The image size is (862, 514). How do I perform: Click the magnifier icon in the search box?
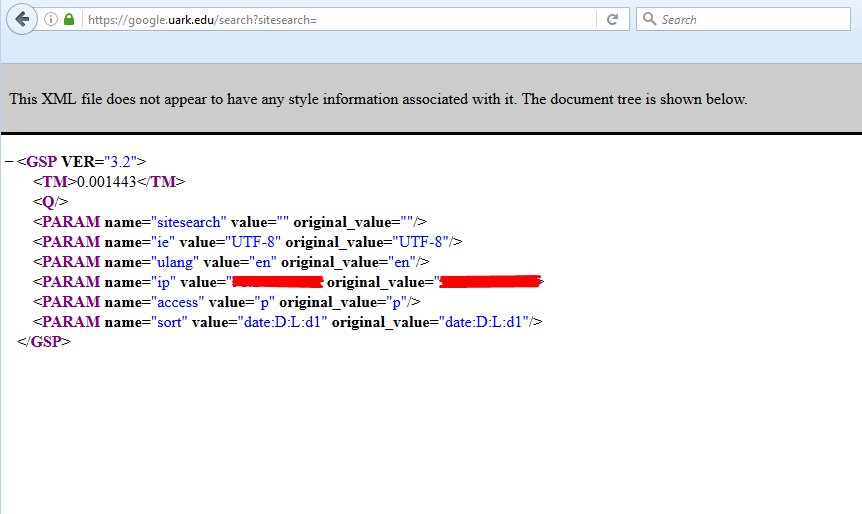click(x=649, y=19)
